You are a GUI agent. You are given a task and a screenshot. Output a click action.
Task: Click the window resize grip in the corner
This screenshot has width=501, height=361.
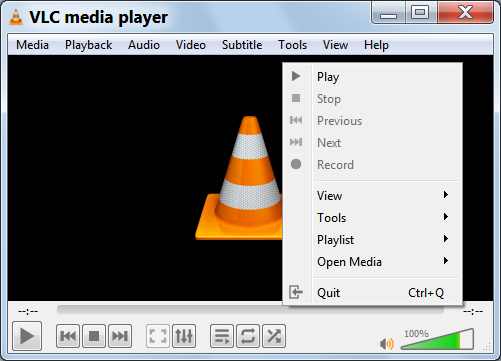pos(487,347)
